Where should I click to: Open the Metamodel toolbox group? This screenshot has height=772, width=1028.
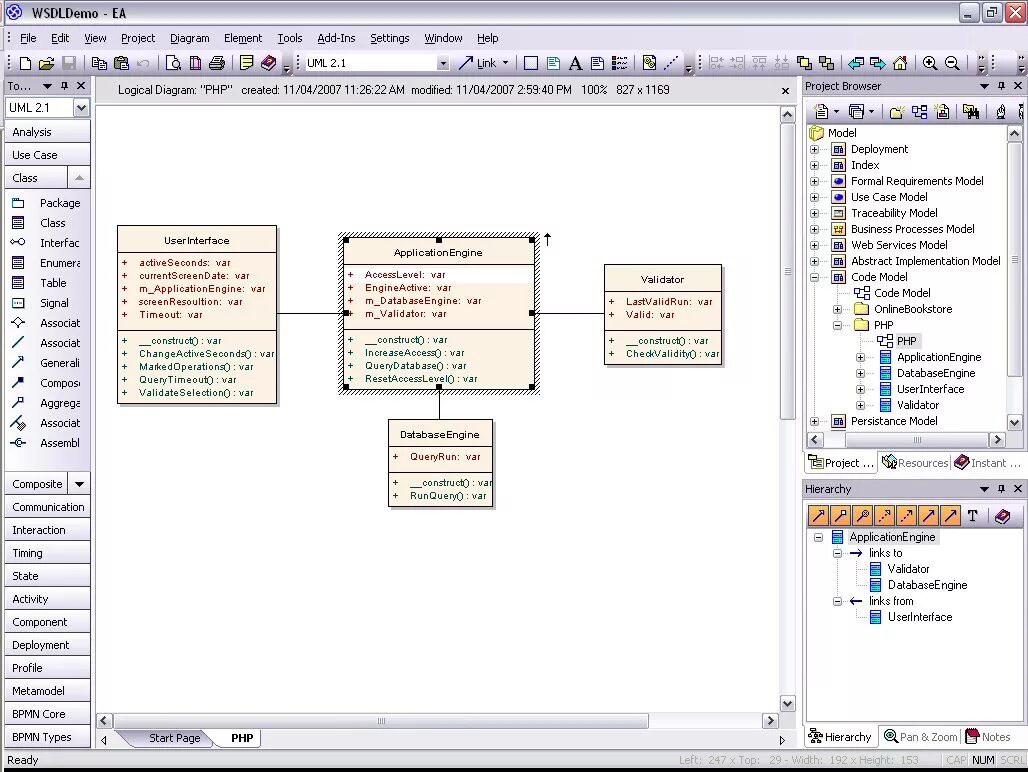pos(47,691)
